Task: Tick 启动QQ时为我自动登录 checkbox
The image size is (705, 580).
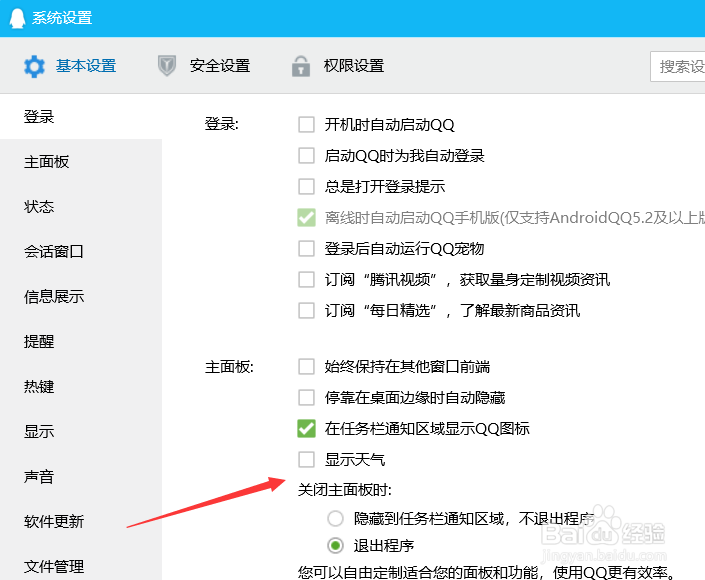Action: coord(306,156)
